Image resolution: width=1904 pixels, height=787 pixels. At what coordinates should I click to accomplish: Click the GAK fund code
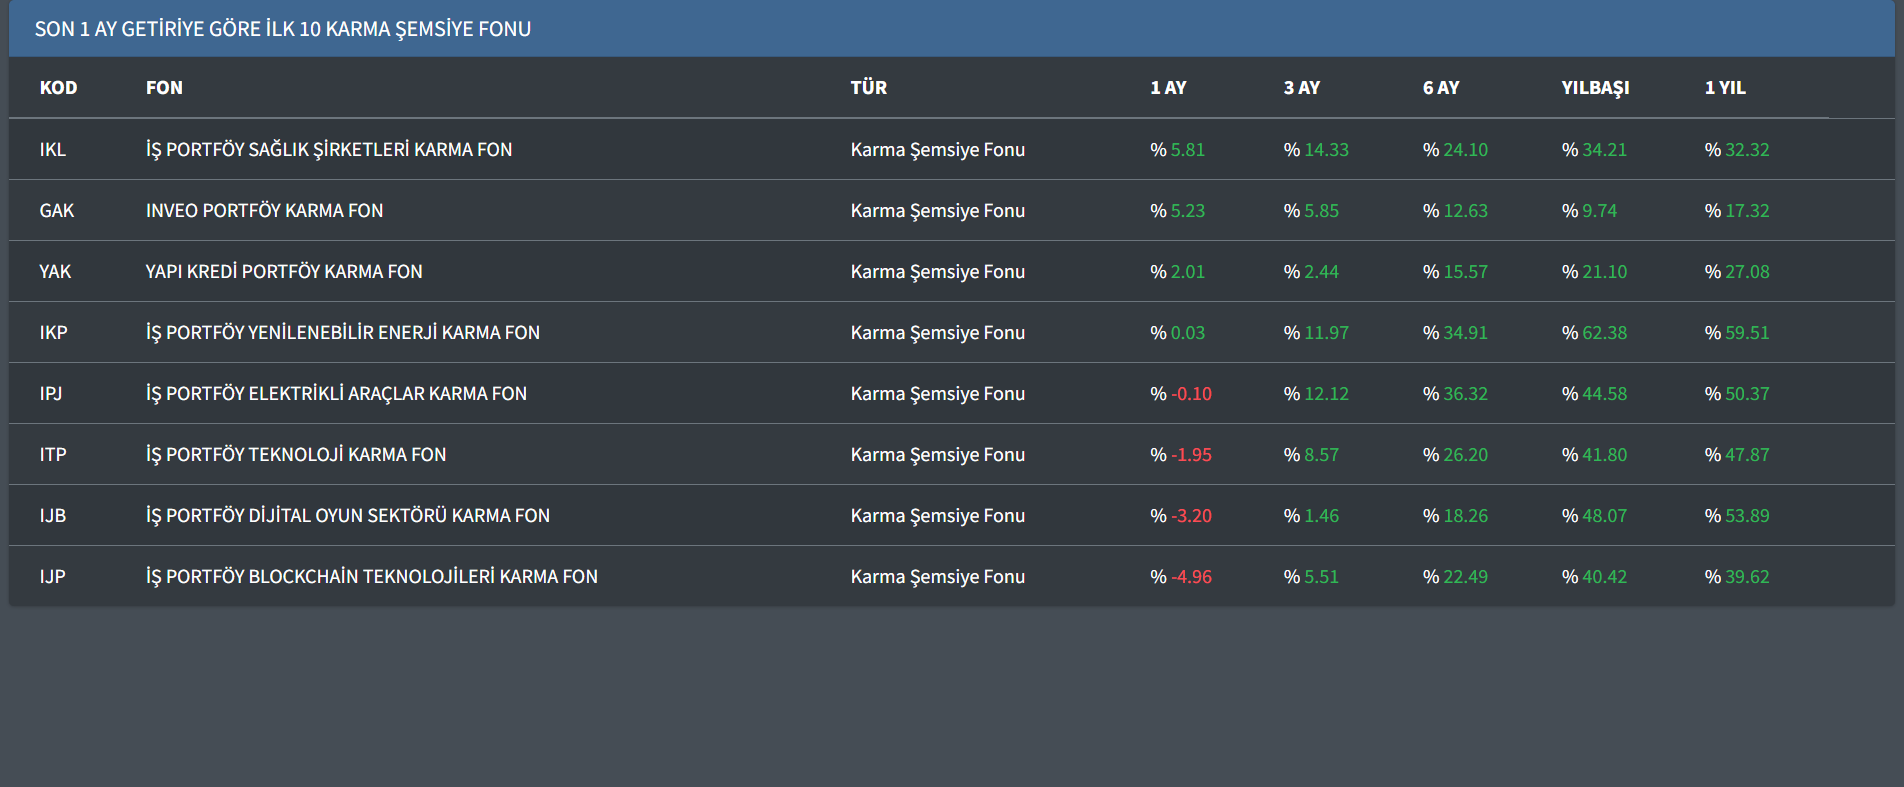(x=57, y=211)
